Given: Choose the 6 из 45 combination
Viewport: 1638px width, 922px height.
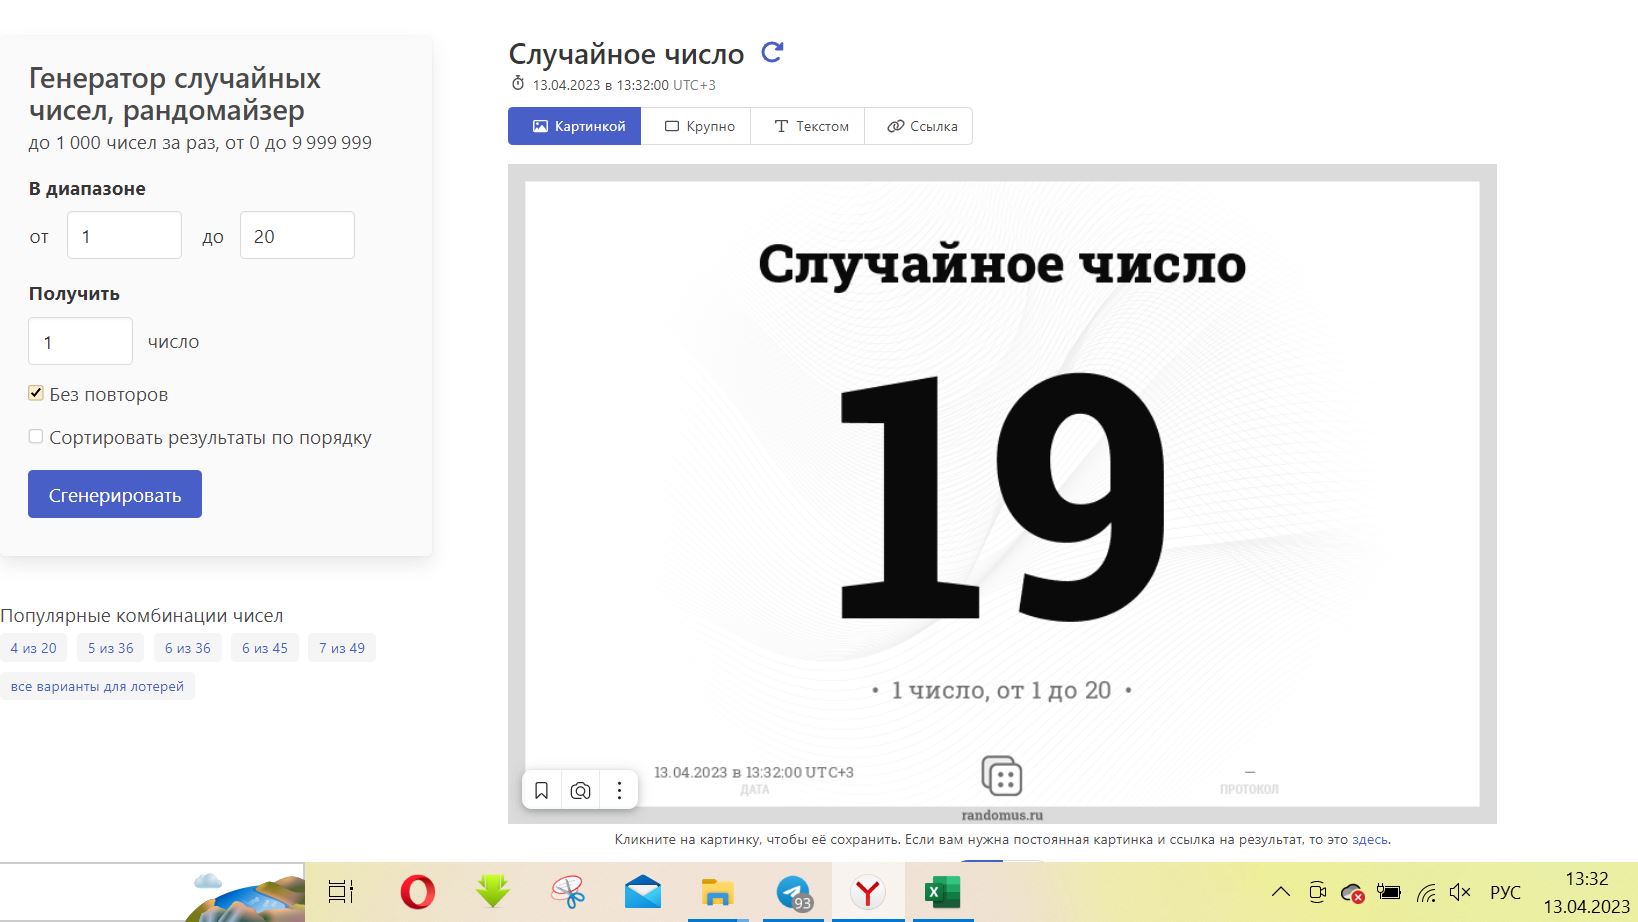Looking at the screenshot, I should pos(265,648).
